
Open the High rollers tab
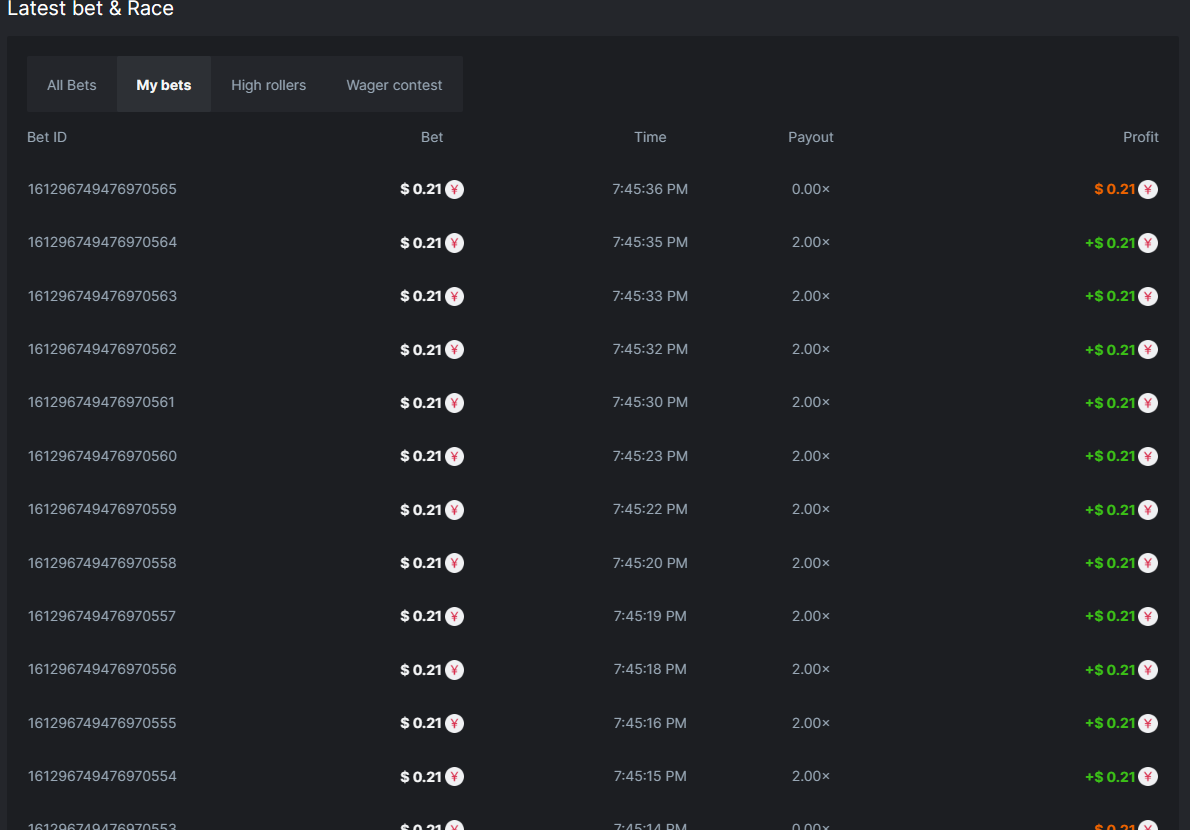(x=268, y=85)
